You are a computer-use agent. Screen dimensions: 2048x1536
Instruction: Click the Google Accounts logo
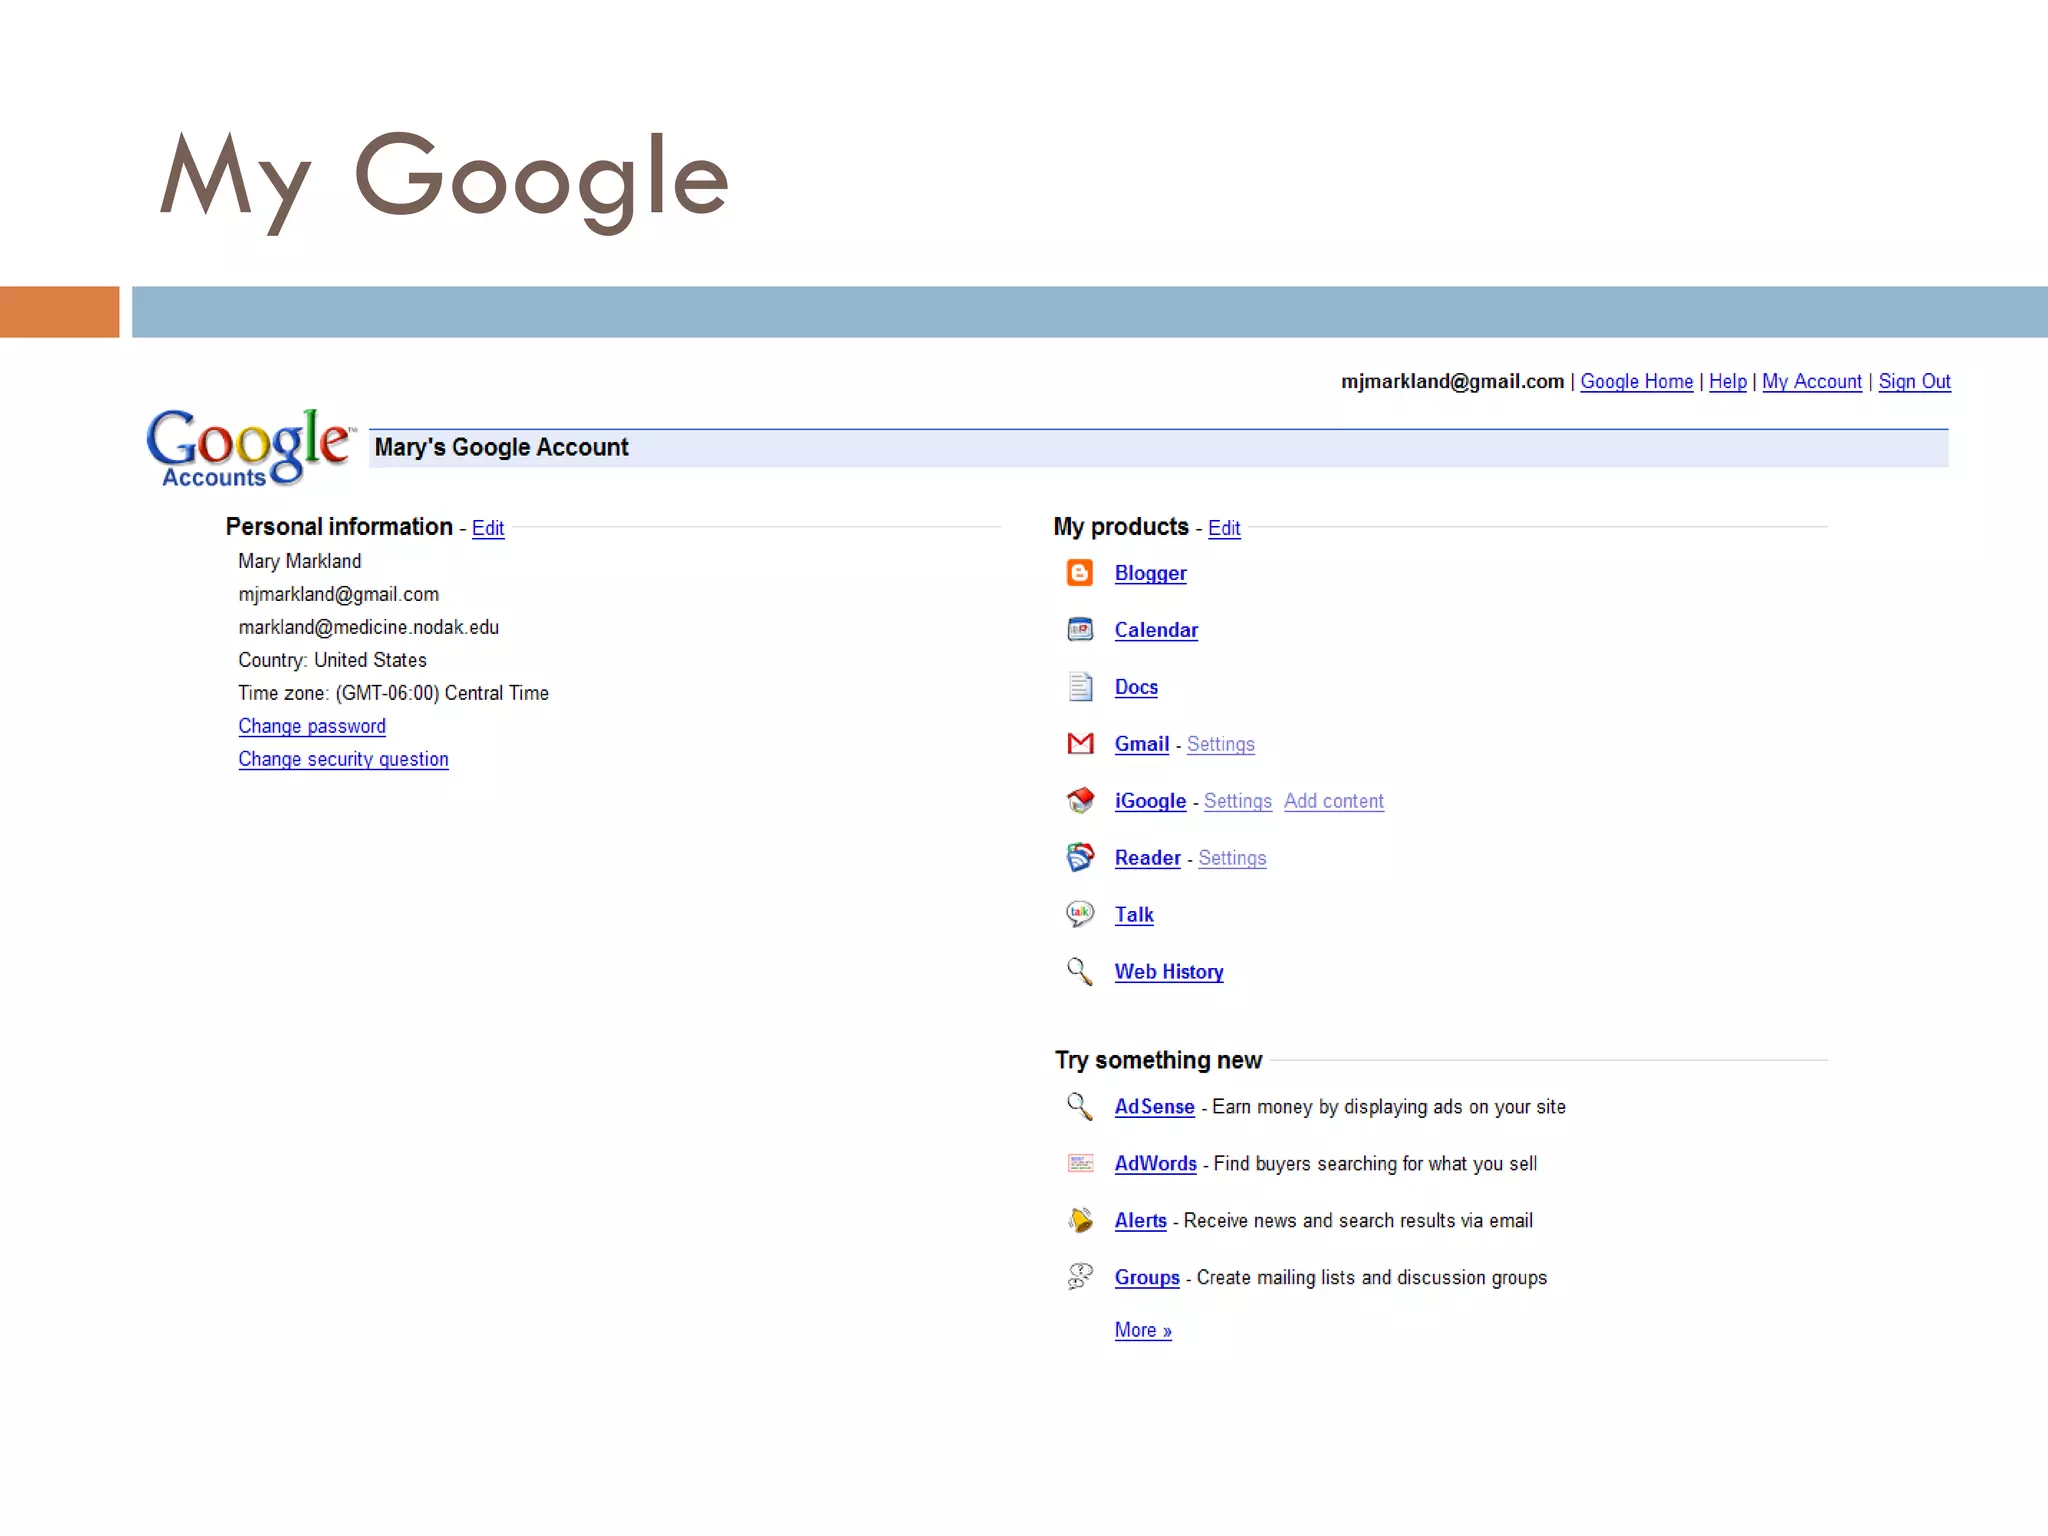tap(250, 448)
